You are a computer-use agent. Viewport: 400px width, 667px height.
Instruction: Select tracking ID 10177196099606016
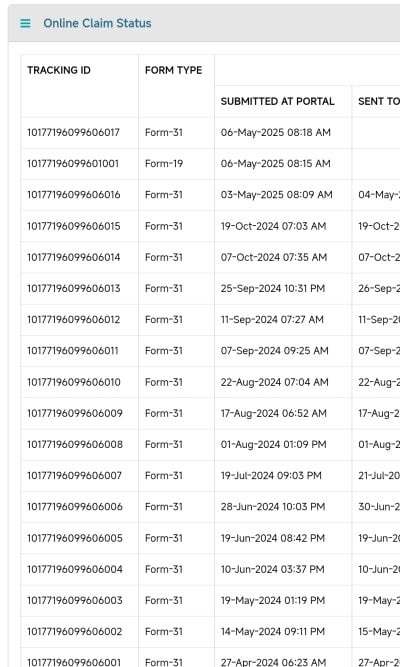coord(74,194)
